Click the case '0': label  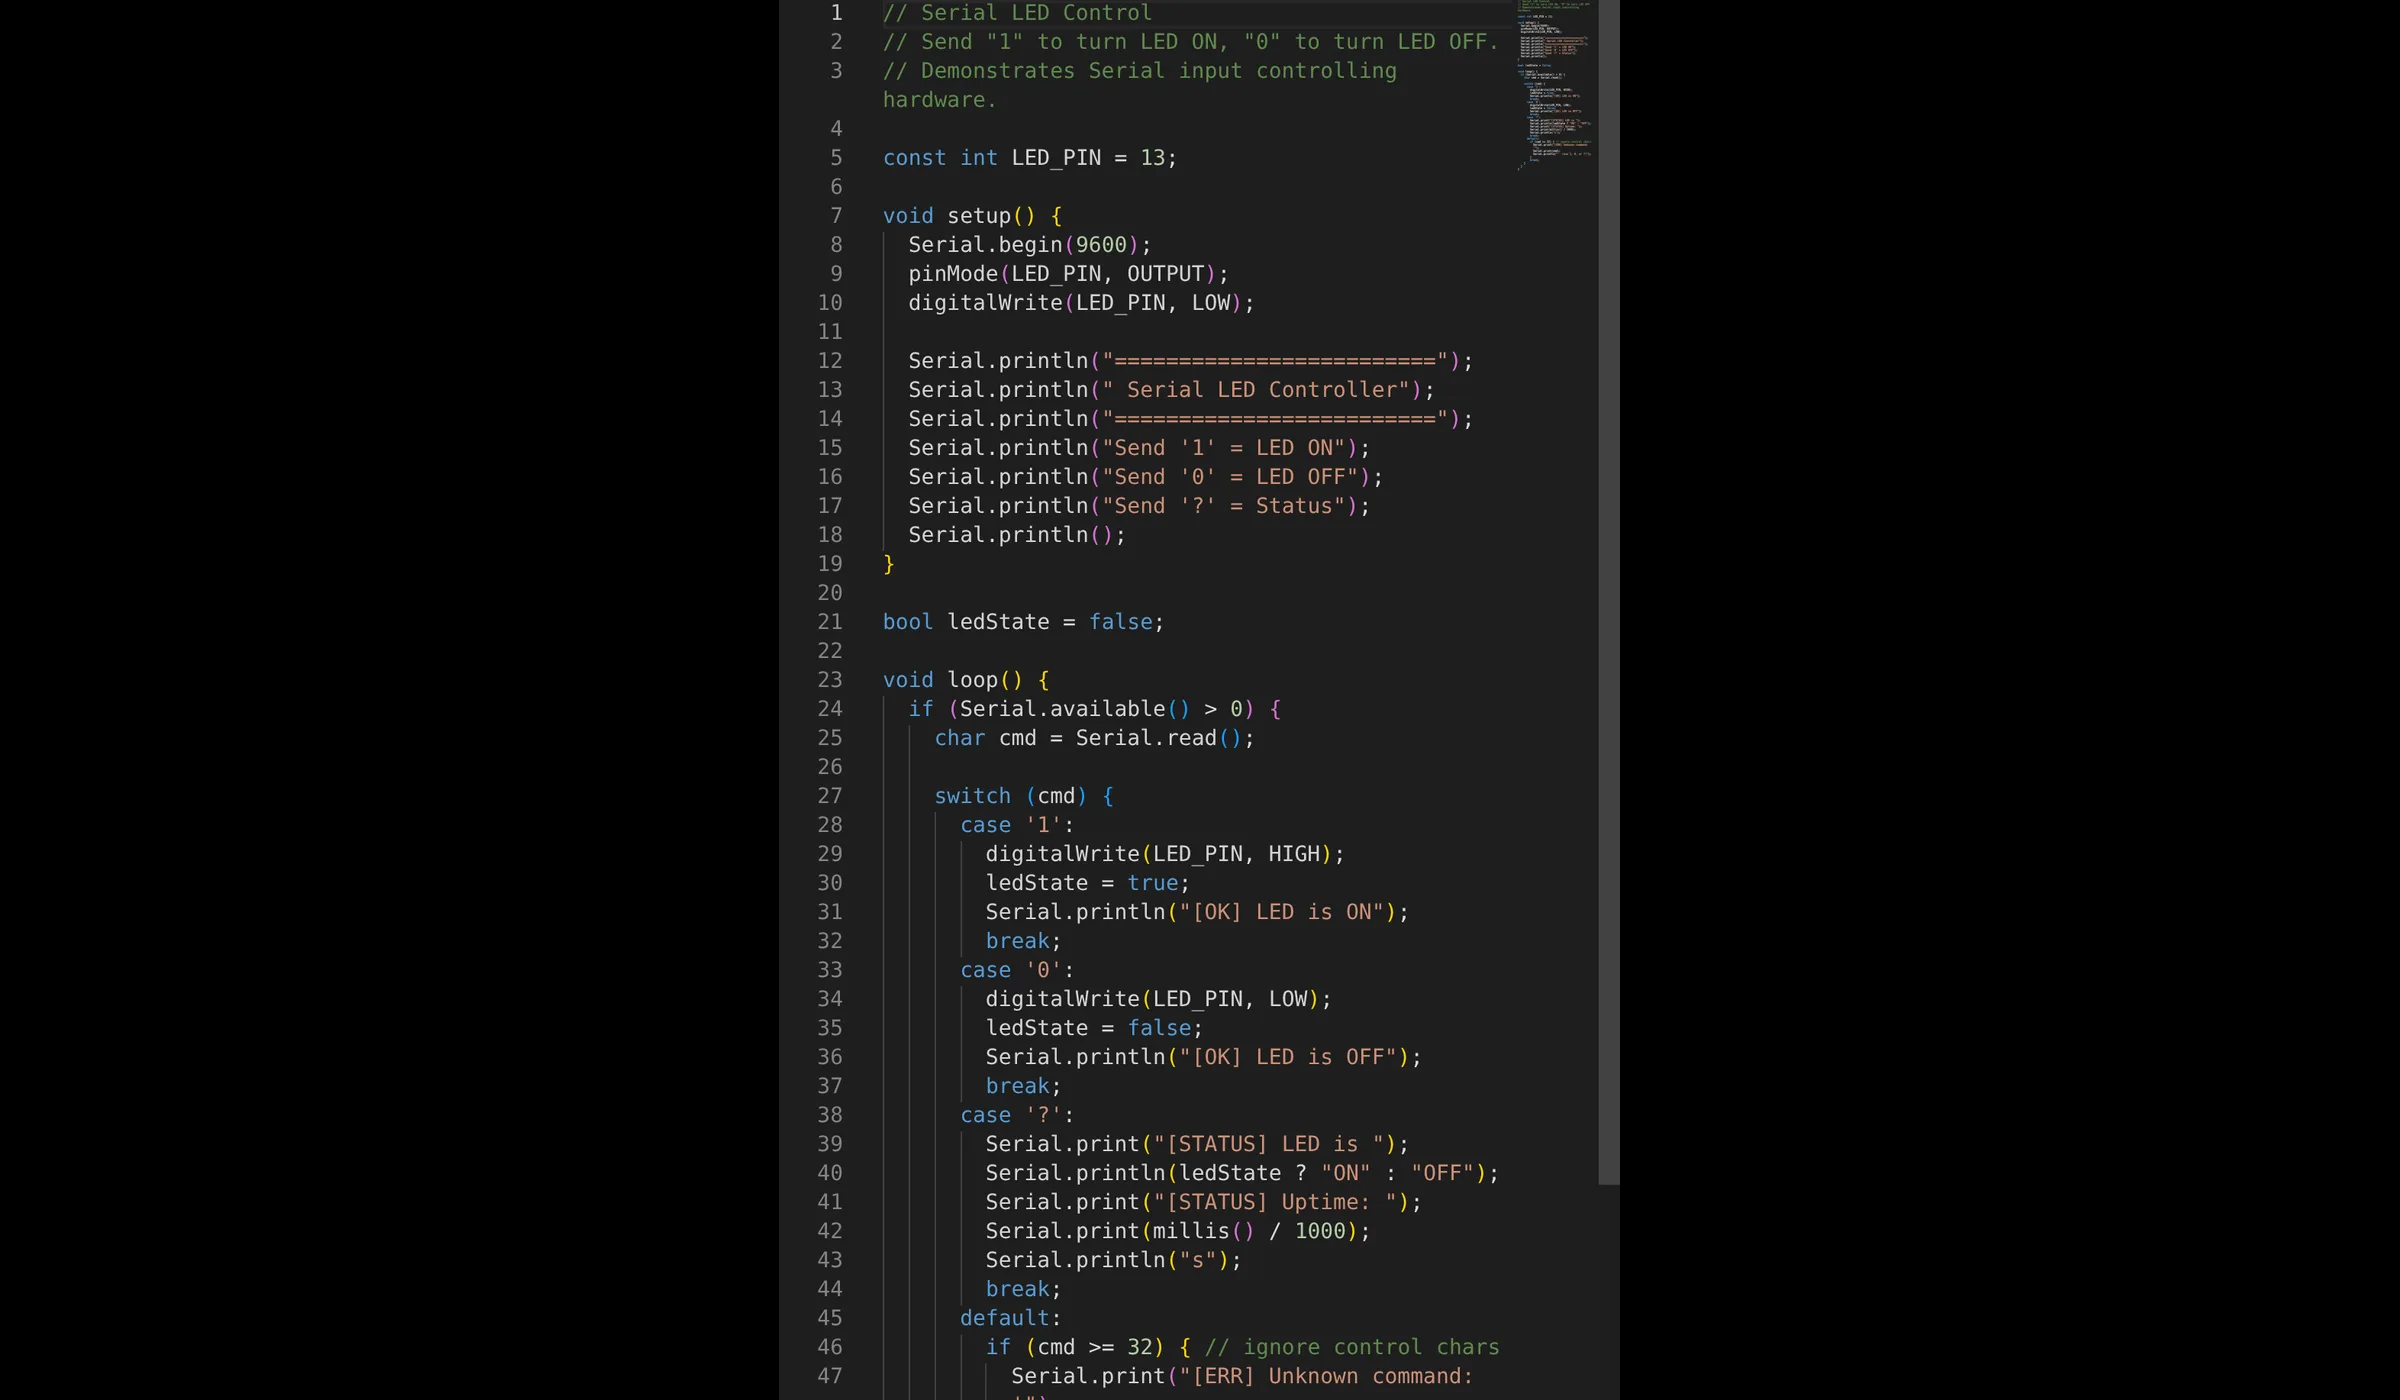tap(1016, 970)
